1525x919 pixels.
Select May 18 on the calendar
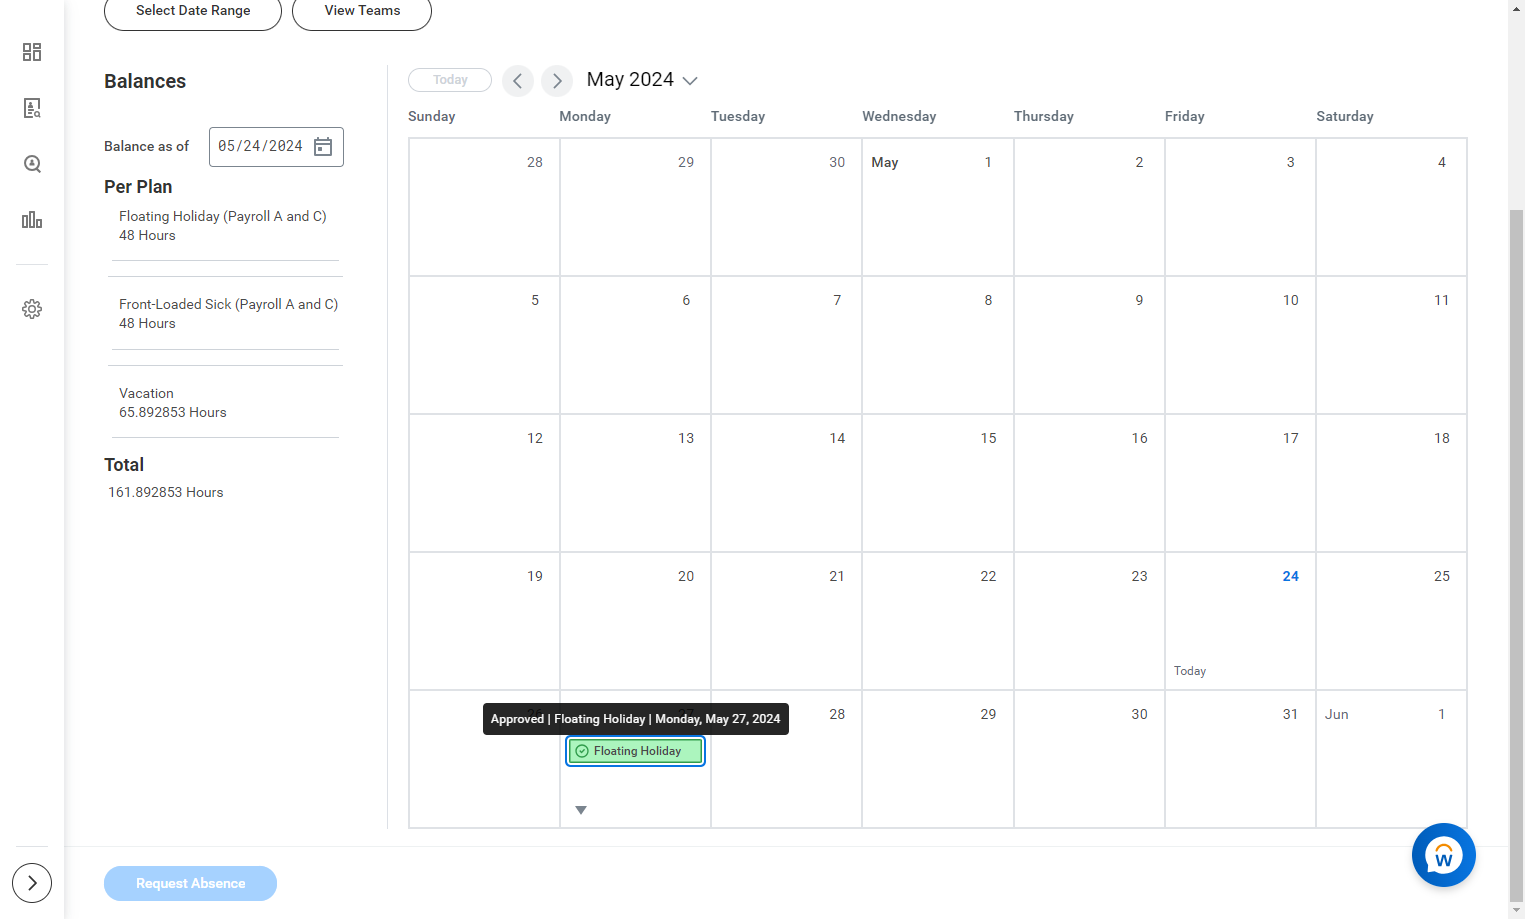pyautogui.click(x=1391, y=483)
